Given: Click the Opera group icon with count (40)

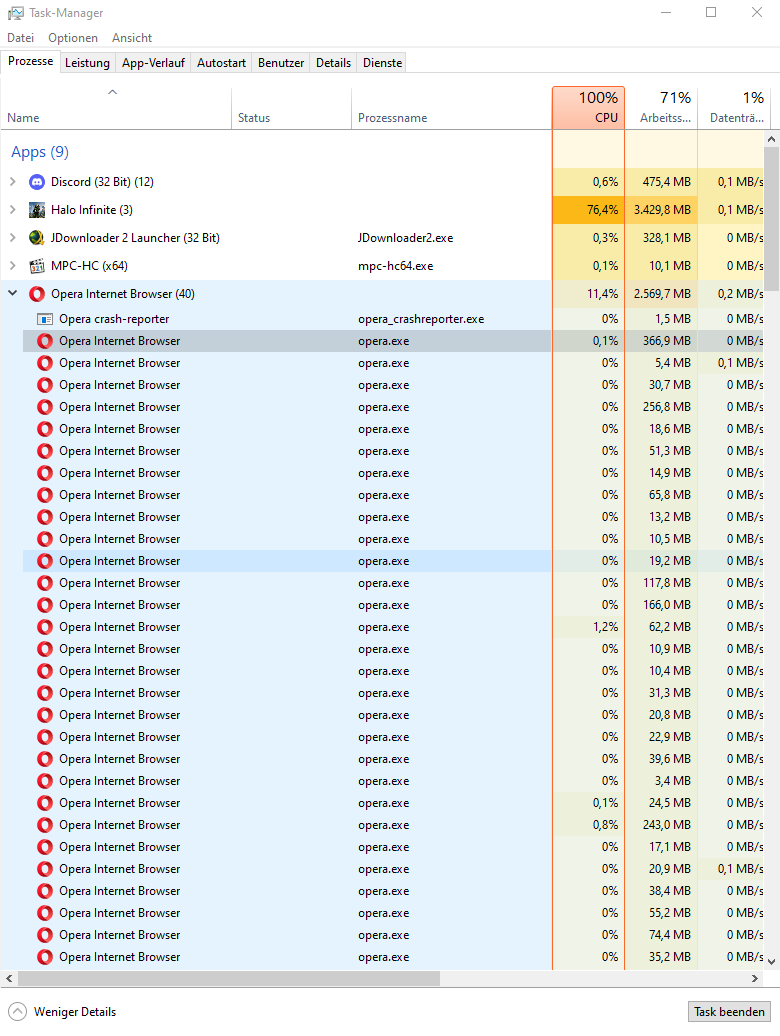Looking at the screenshot, I should click(37, 294).
